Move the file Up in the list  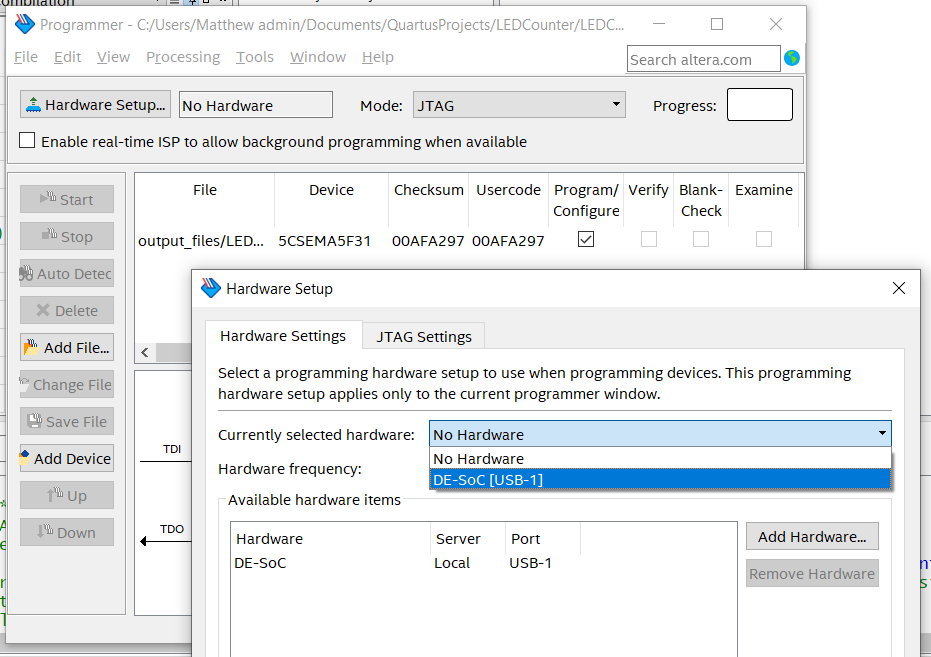(x=66, y=496)
